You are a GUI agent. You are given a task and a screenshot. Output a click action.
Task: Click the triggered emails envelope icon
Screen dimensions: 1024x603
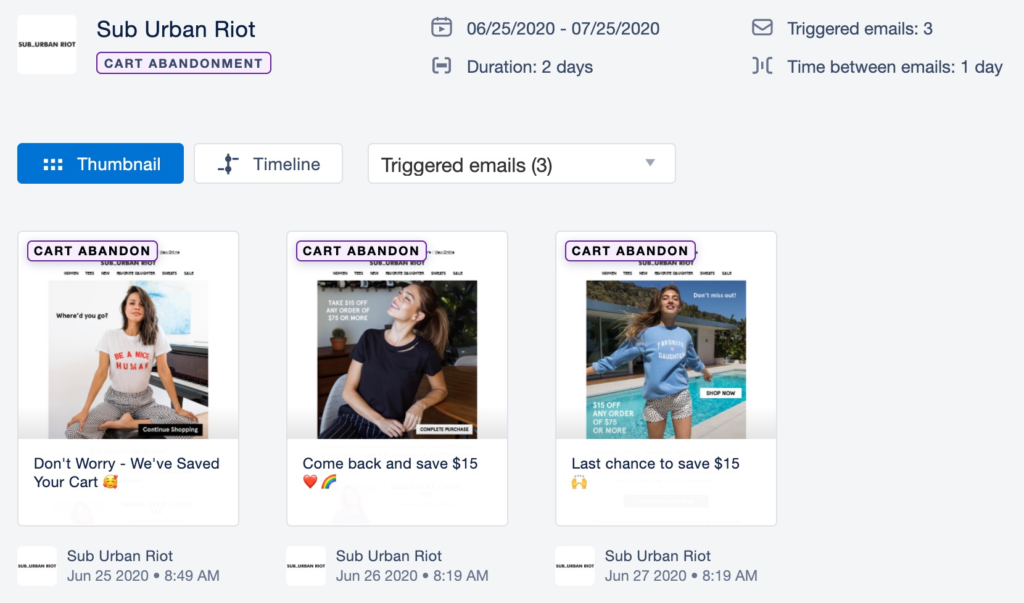pyautogui.click(x=762, y=27)
